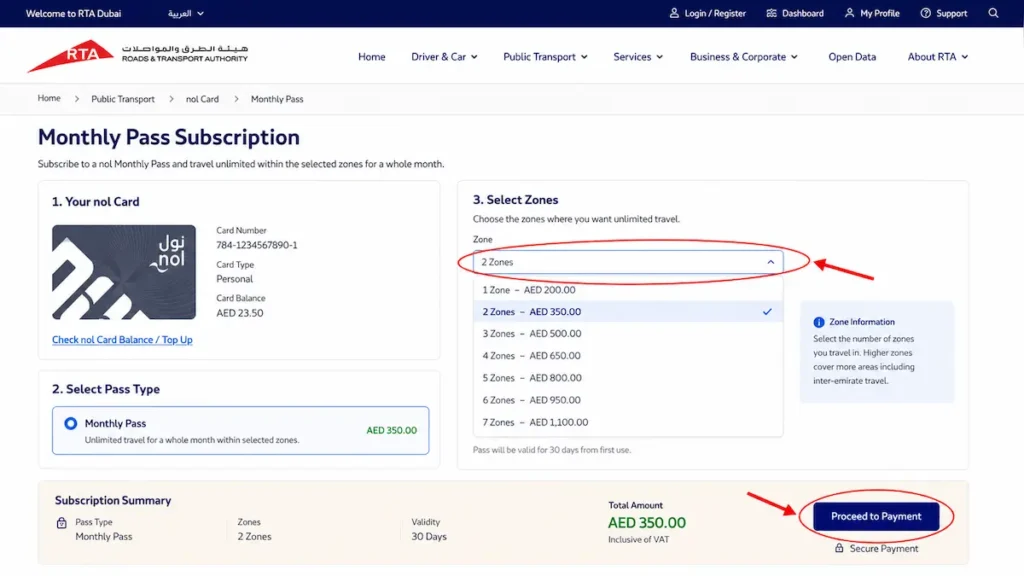Select the Monthly Pass radio button

click(71, 423)
